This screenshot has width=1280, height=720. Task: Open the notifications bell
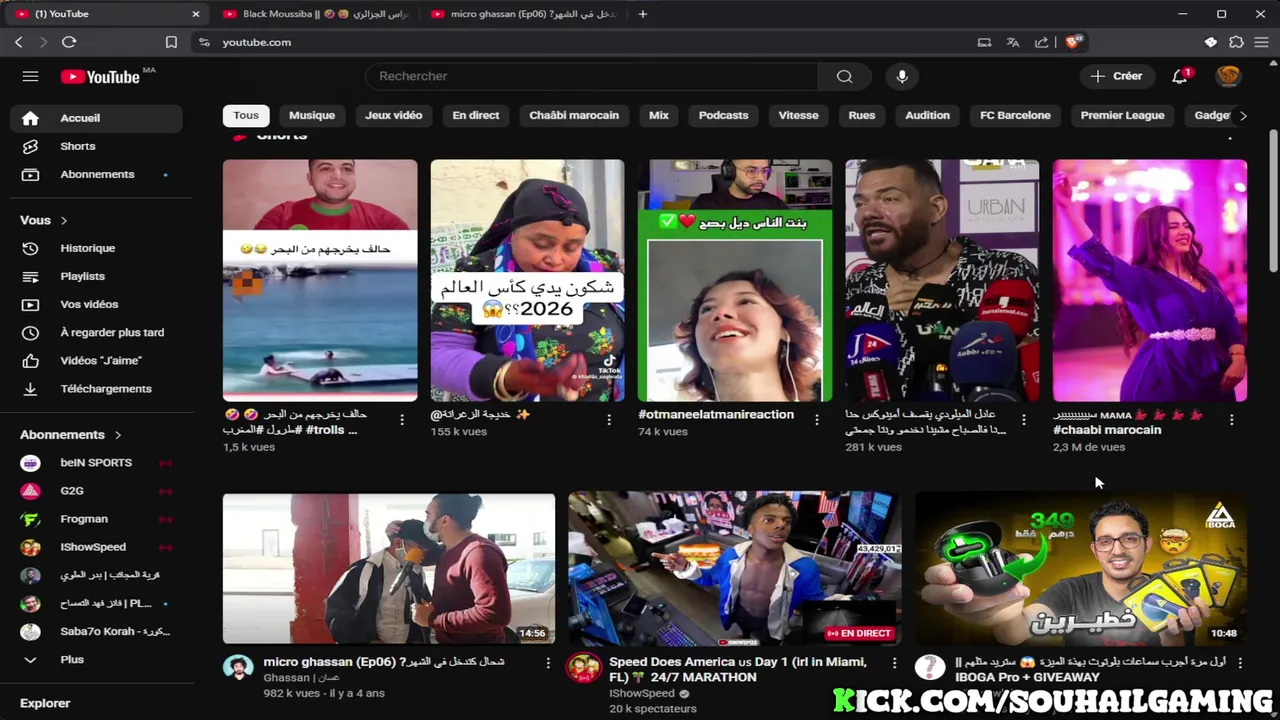1180,76
